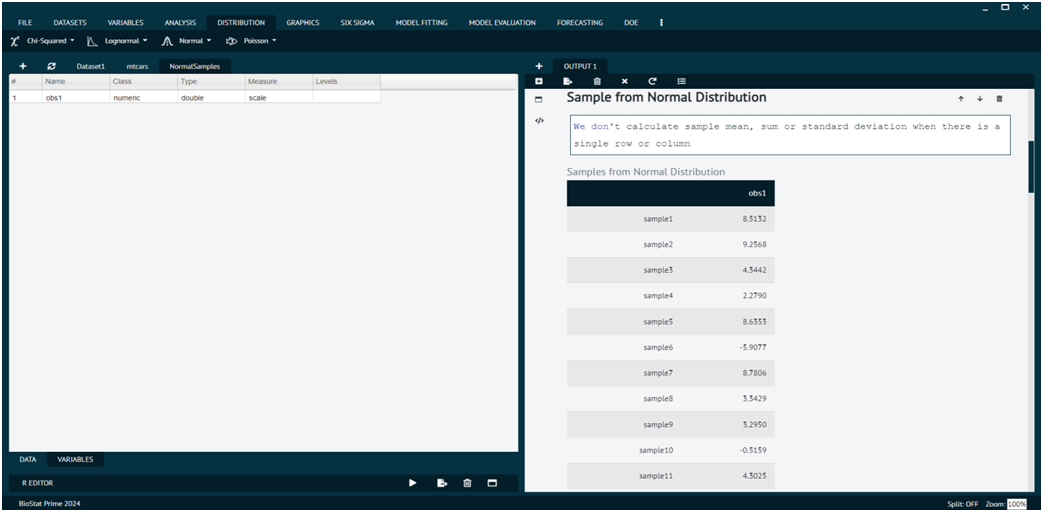Click the output panel vertical scrollbar

click(1031, 168)
